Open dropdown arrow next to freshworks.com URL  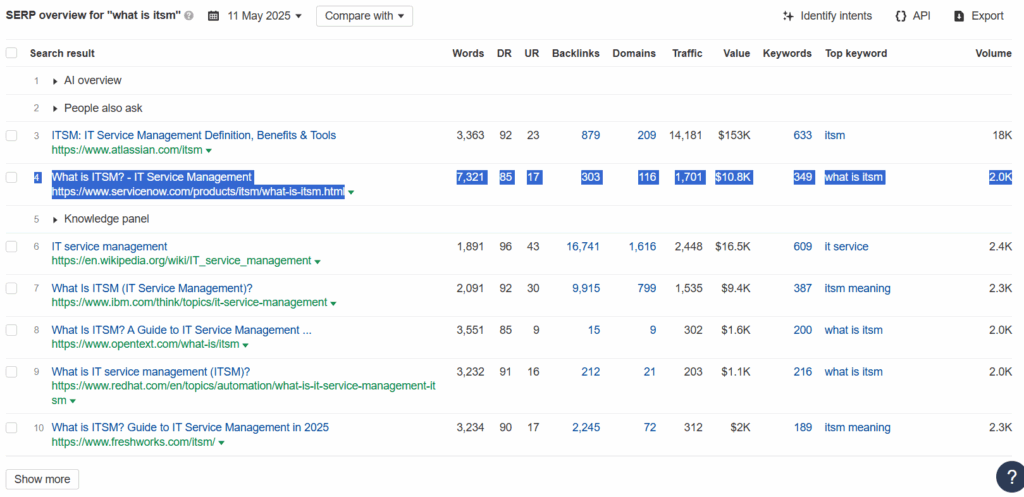coord(221,443)
